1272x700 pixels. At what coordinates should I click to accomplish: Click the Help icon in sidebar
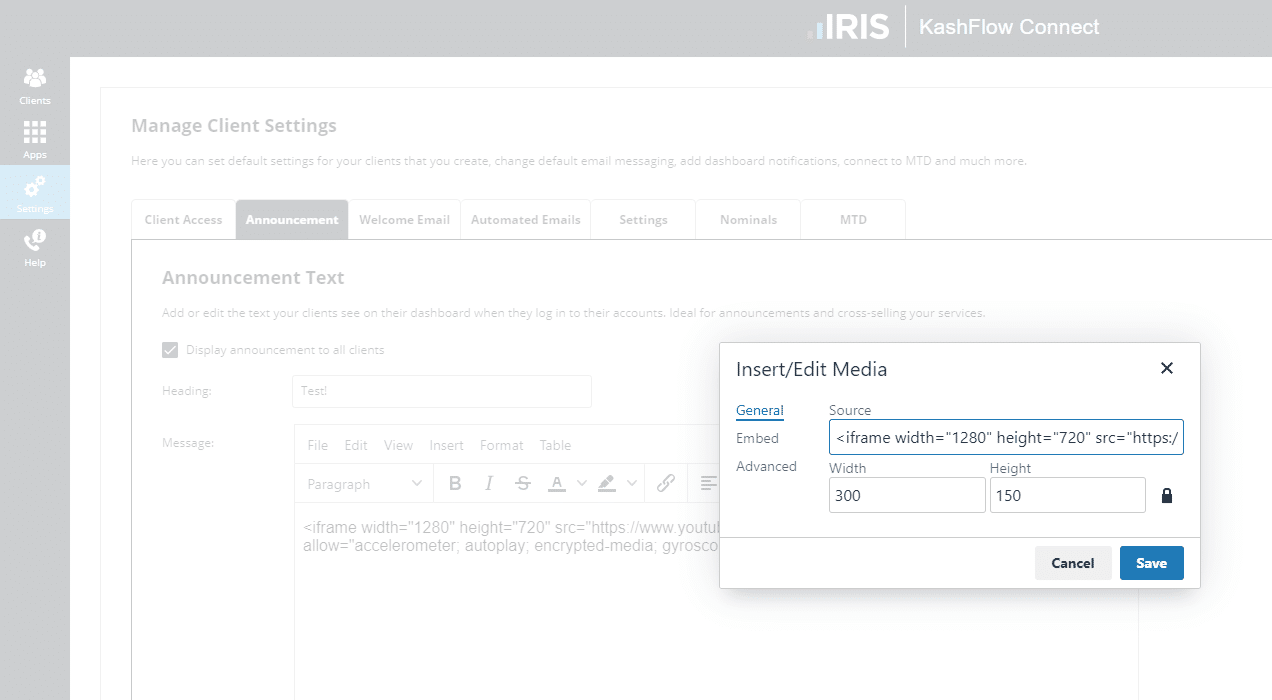tap(35, 248)
